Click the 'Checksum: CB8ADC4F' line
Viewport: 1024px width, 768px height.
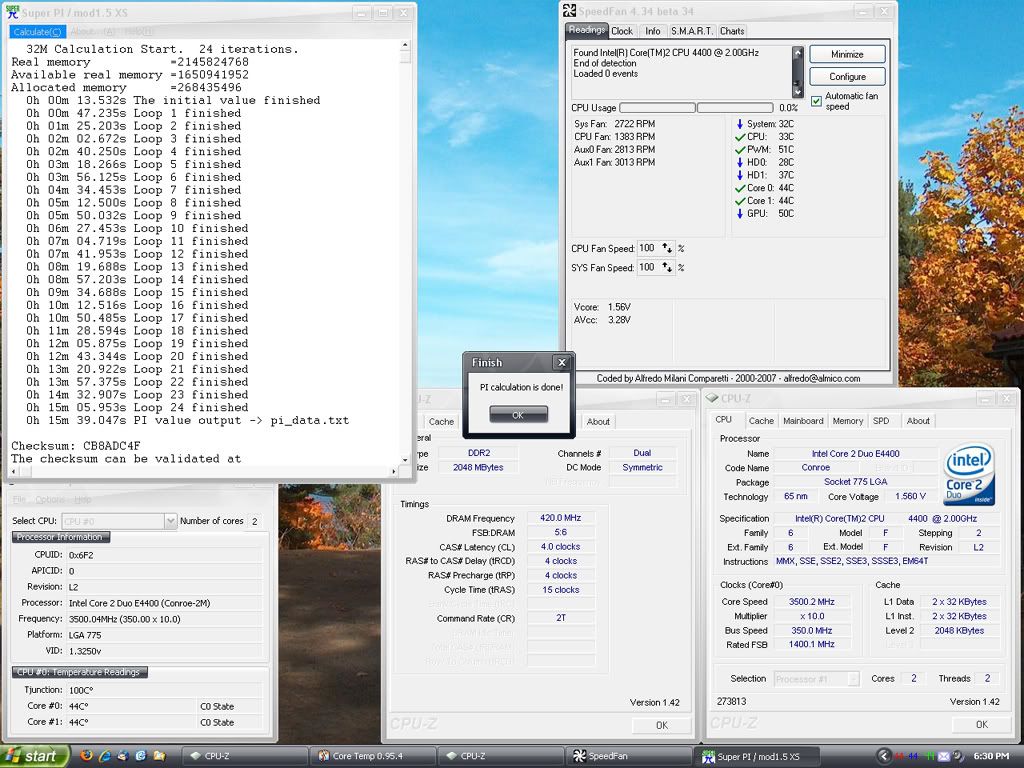76,446
